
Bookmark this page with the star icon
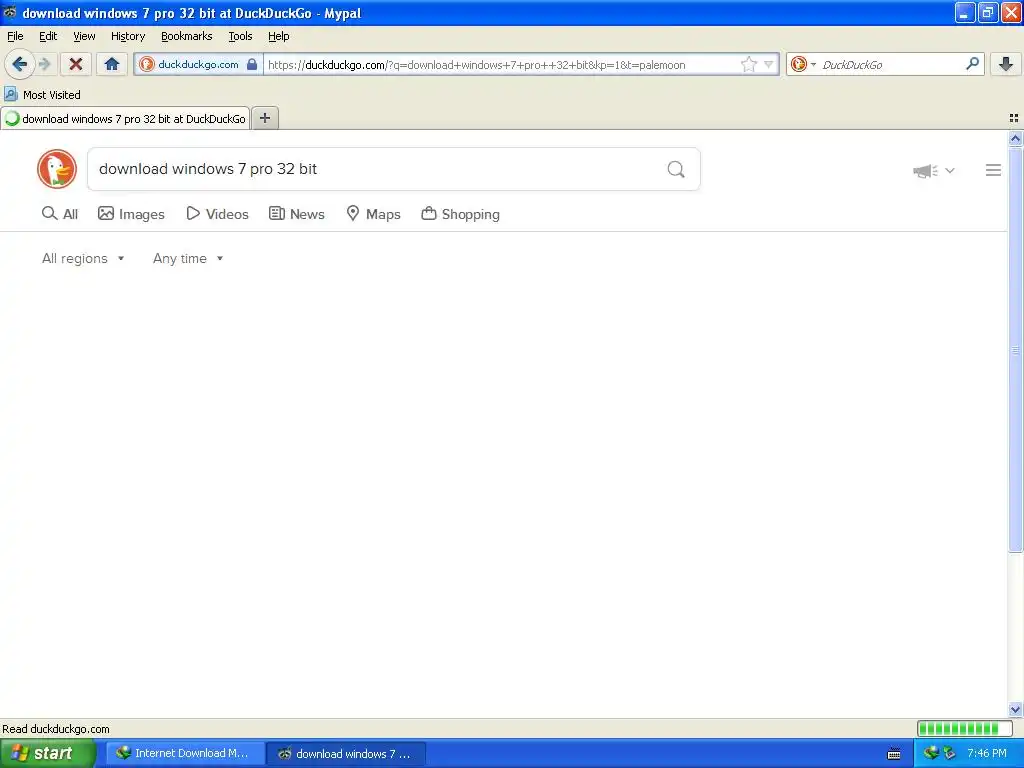pos(748,64)
